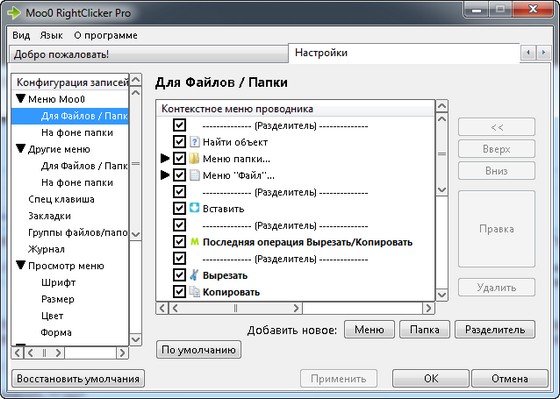The width and height of the screenshot is (560, 399).
Task: Click tab strip right scroll arrow
Action: click(544, 53)
